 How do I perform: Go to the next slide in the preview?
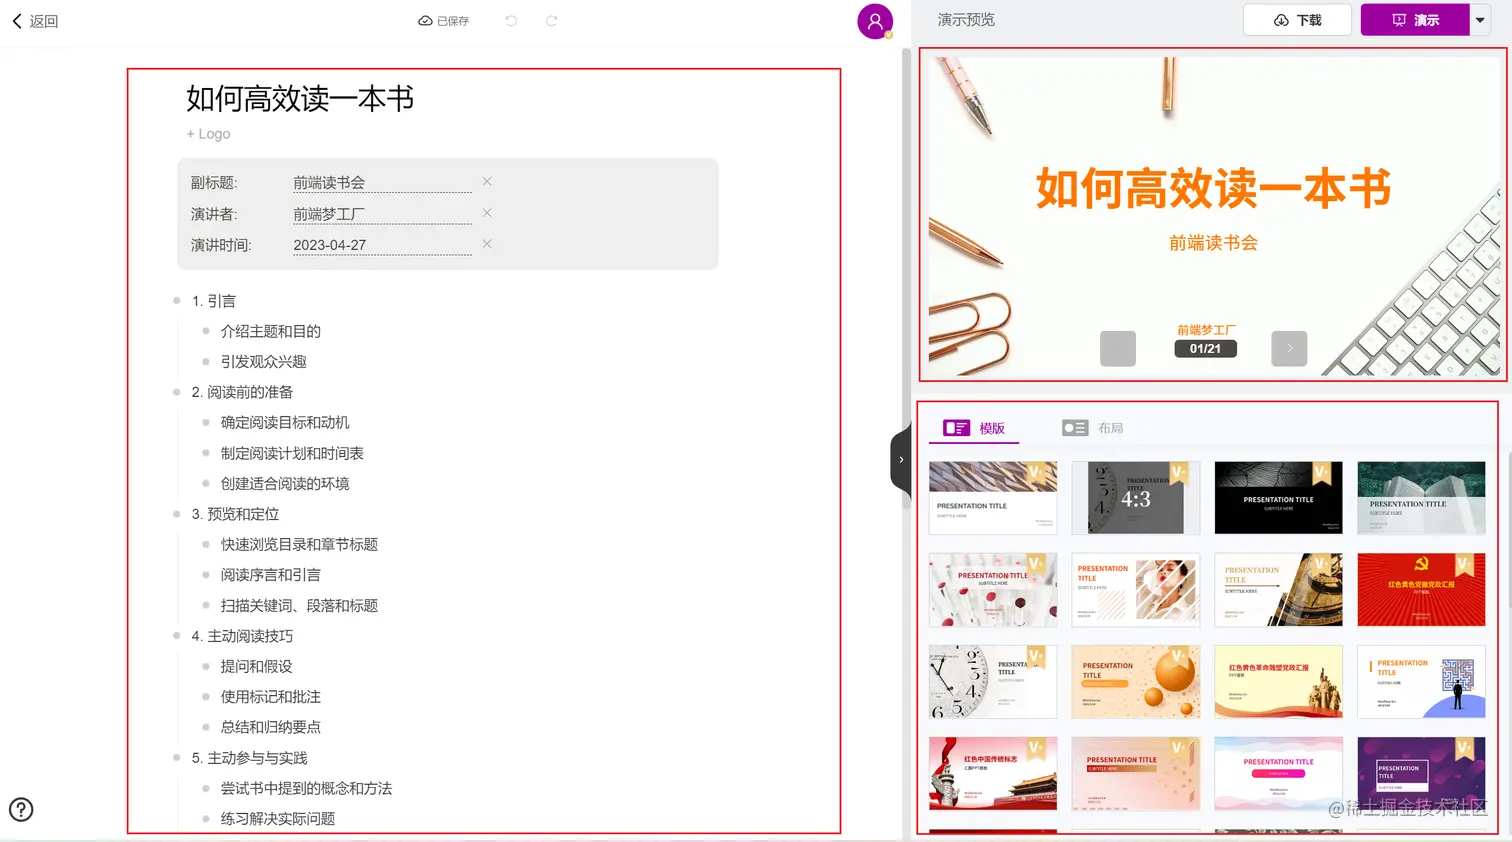[1289, 348]
